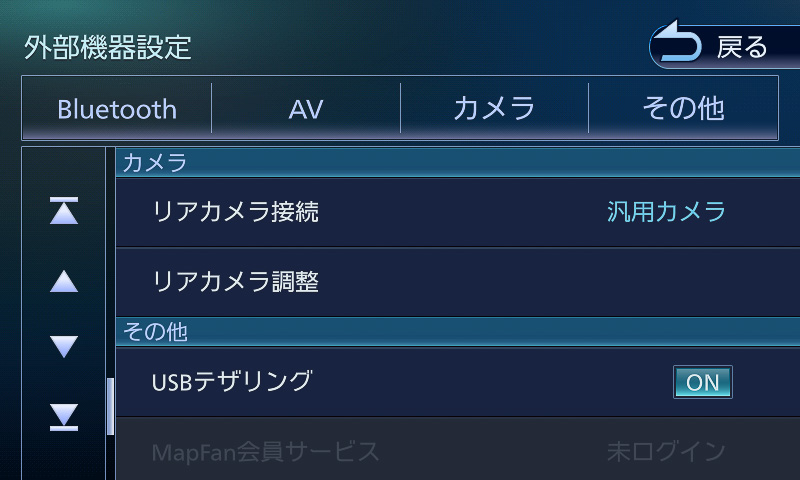The image size is (800, 480).
Task: Toggle USBテザリング ON switch
Action: (702, 382)
